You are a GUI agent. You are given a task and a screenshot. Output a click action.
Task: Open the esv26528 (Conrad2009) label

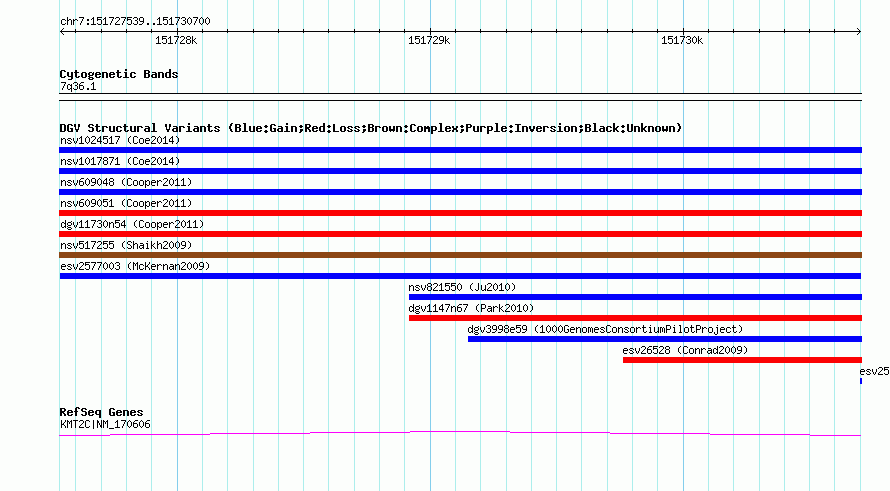click(x=685, y=350)
